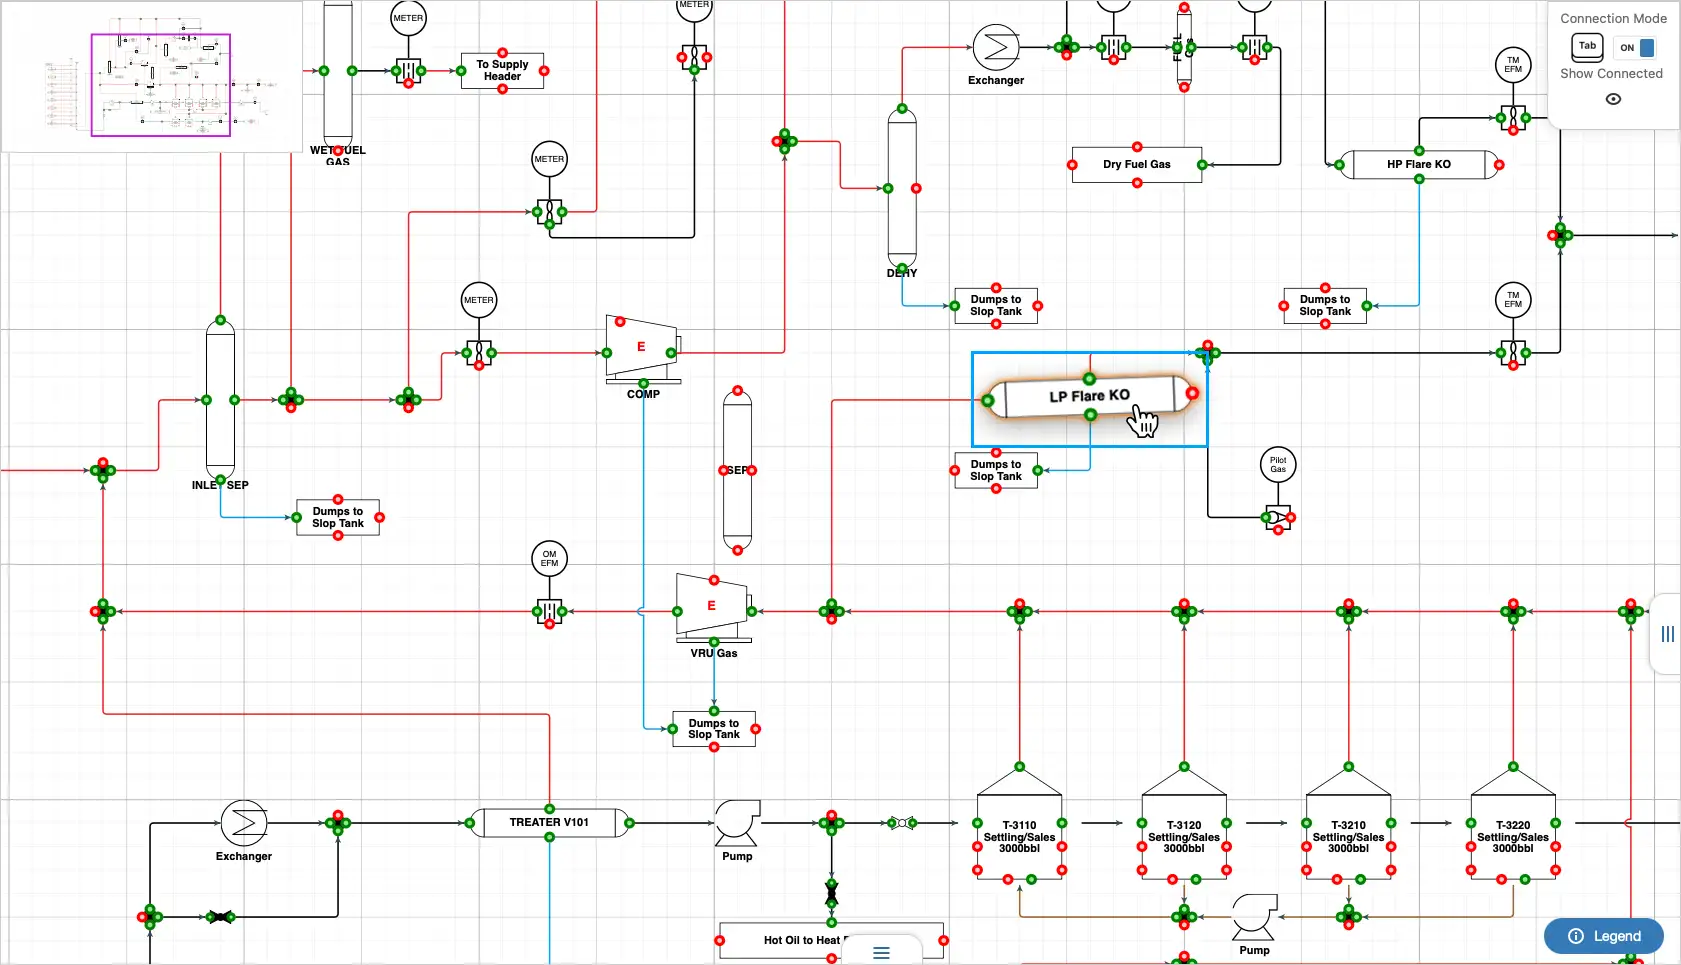
Task: Click the HP Flare KO block
Action: point(1418,165)
